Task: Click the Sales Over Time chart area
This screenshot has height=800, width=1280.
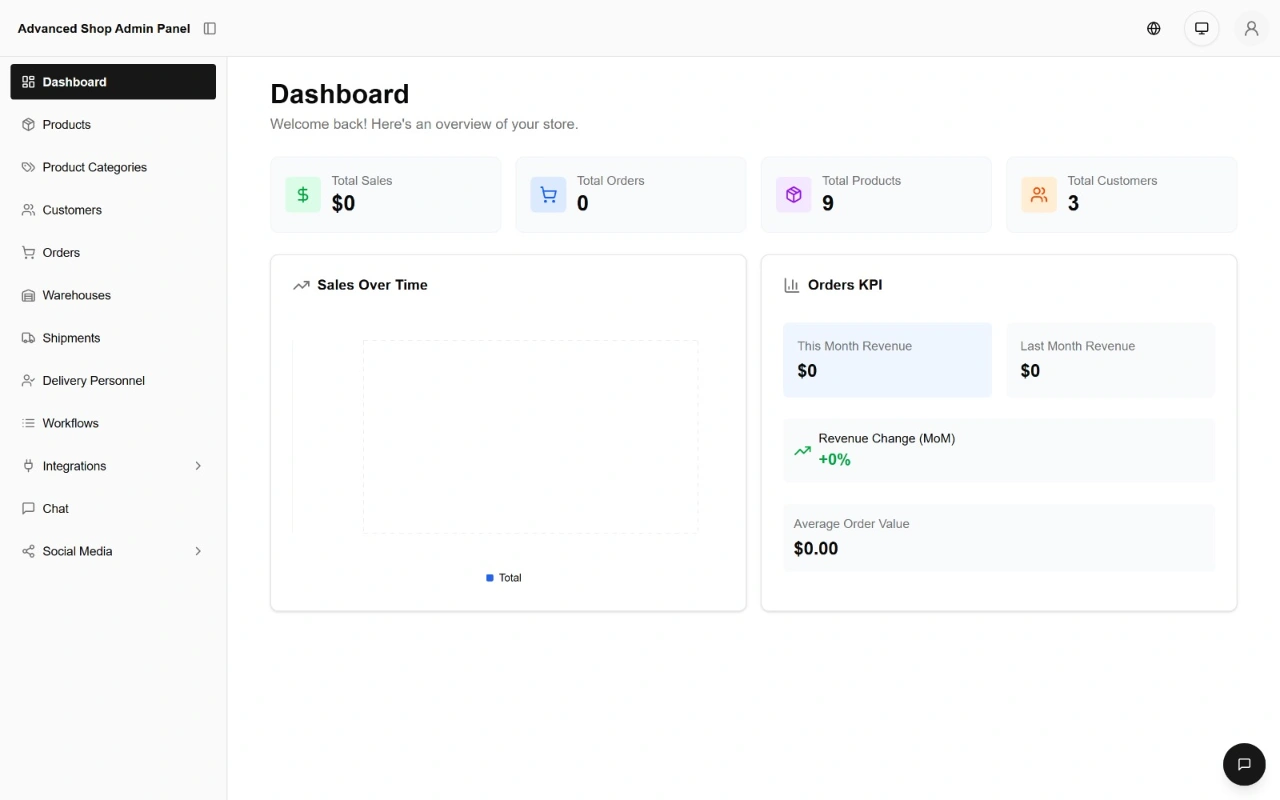Action: [x=530, y=437]
